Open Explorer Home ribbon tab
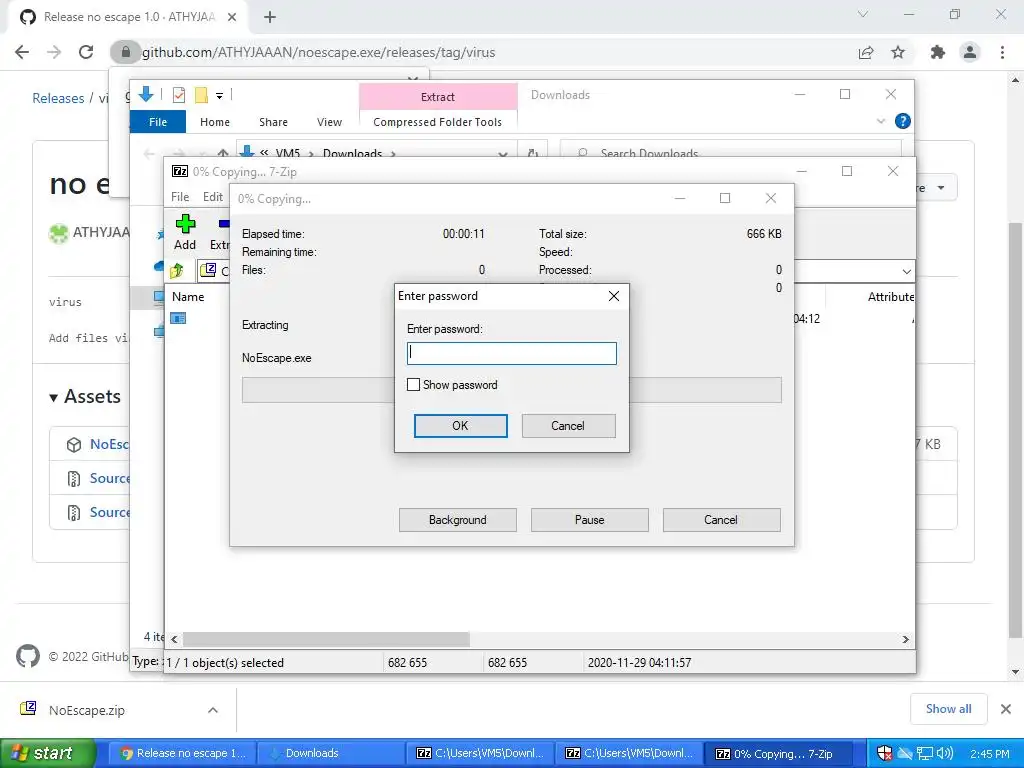Image resolution: width=1024 pixels, height=768 pixels. (x=215, y=122)
